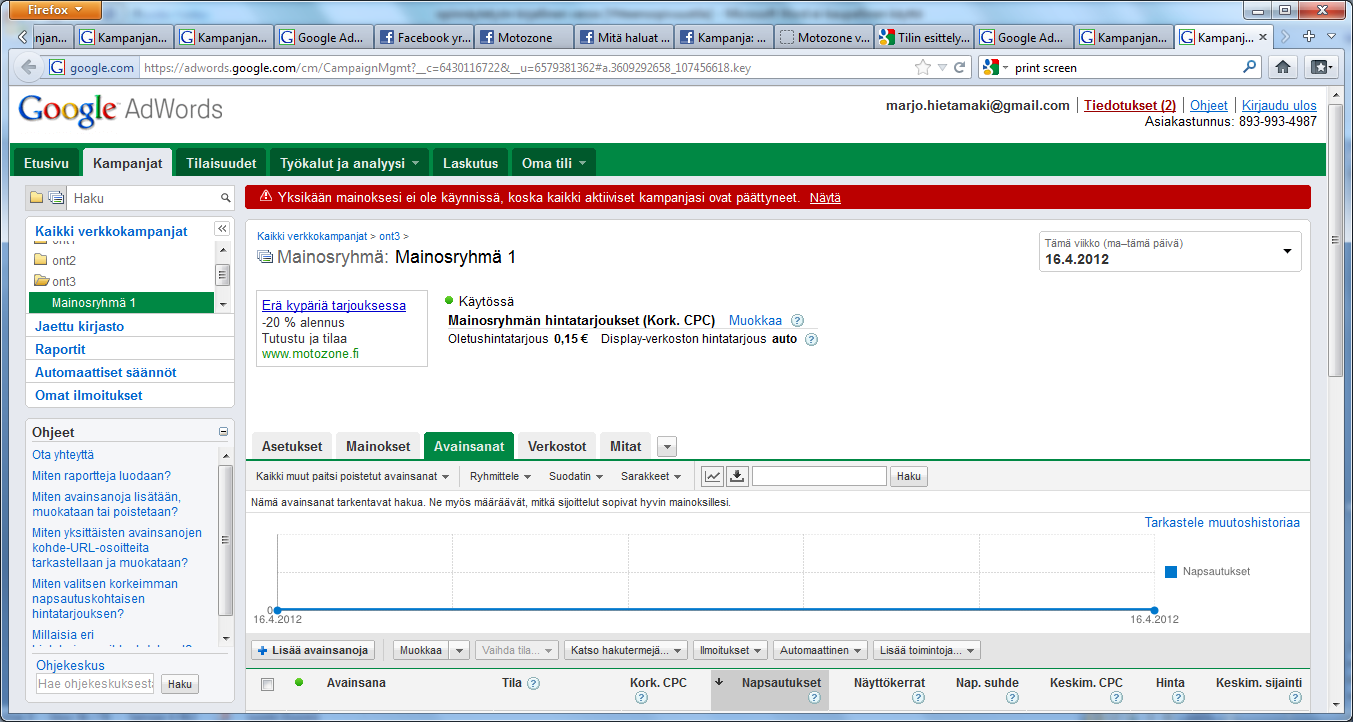Click the help icon under Hinta column
The height and width of the screenshot is (722, 1353).
click(x=1178, y=698)
